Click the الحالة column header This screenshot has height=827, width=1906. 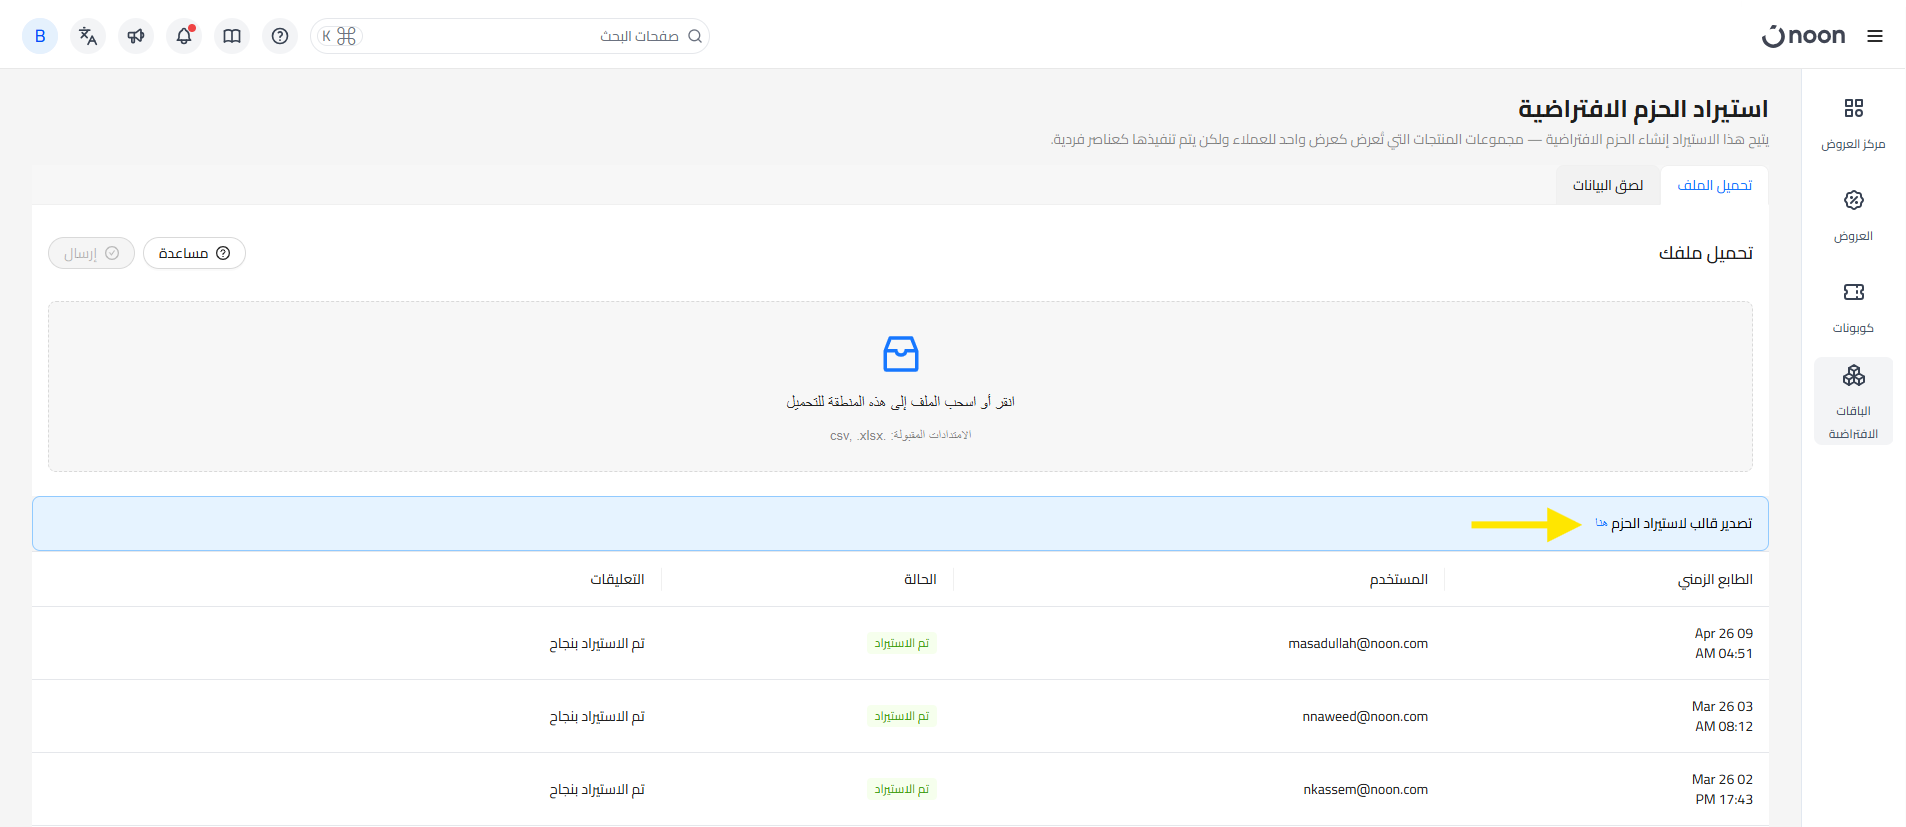tap(919, 579)
